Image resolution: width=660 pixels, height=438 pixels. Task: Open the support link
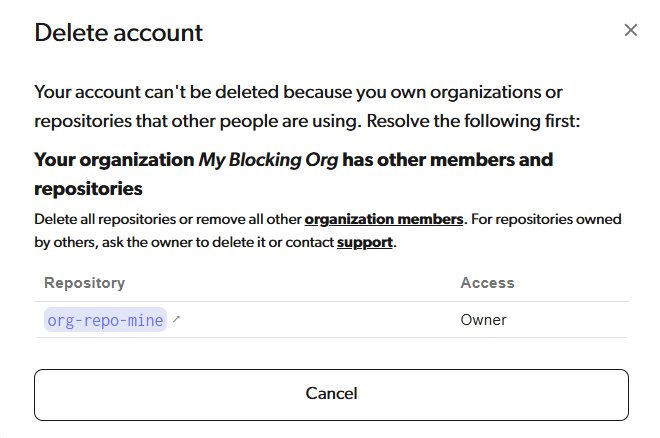pos(365,242)
